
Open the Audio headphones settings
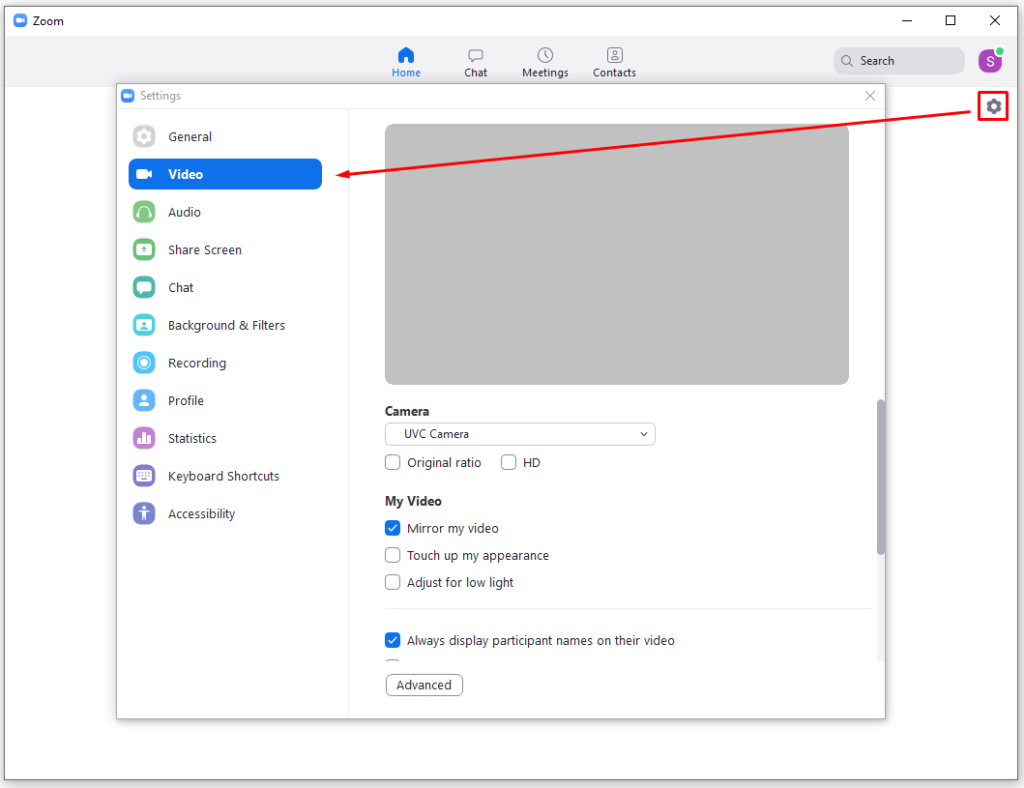pos(145,212)
